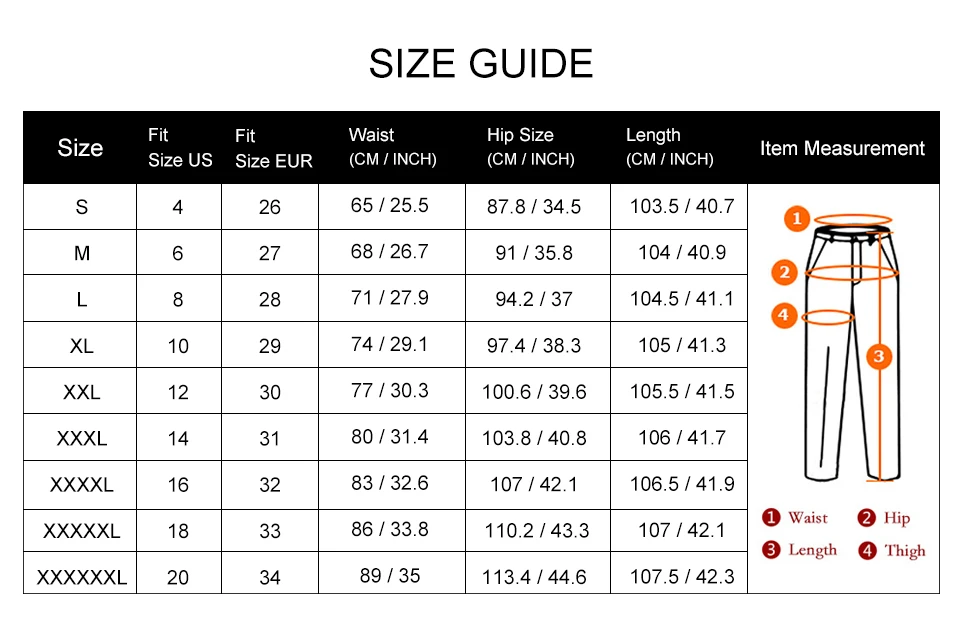Click the Fit Size EUR column header
960x622 pixels.
(274, 148)
